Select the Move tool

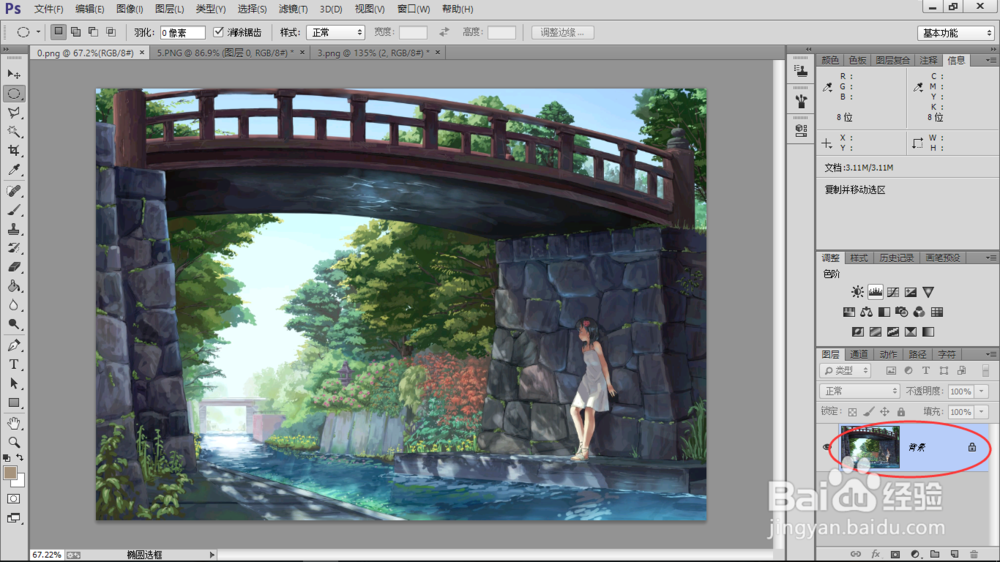click(x=14, y=75)
